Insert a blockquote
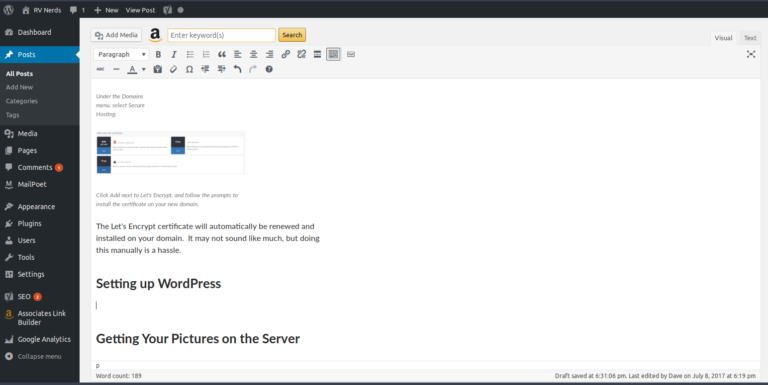This screenshot has height=385, width=768. (x=222, y=54)
